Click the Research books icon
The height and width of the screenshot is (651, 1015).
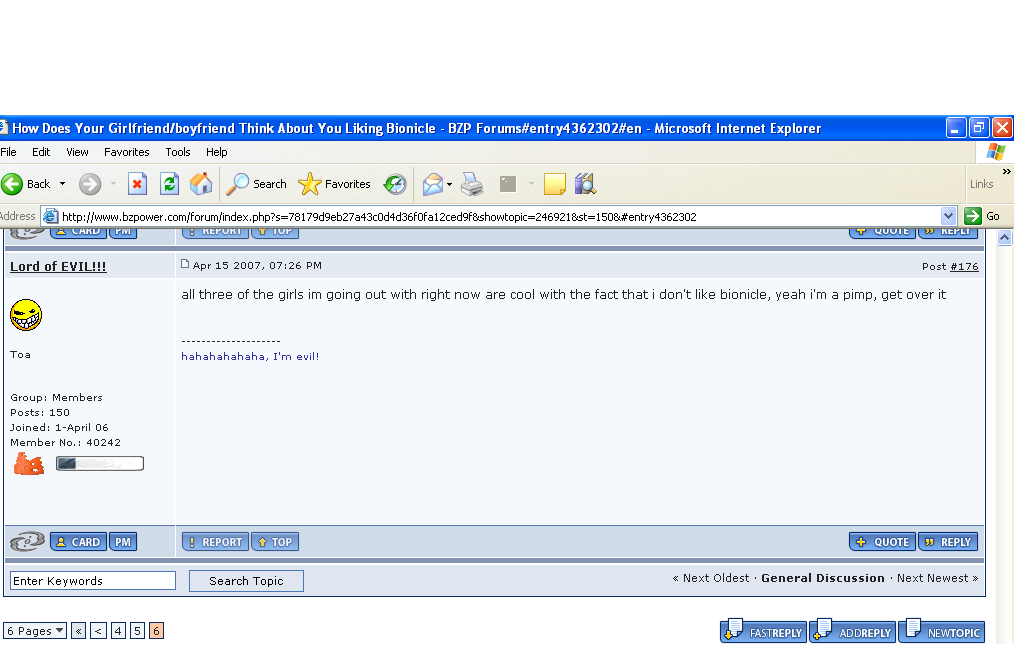(x=585, y=184)
